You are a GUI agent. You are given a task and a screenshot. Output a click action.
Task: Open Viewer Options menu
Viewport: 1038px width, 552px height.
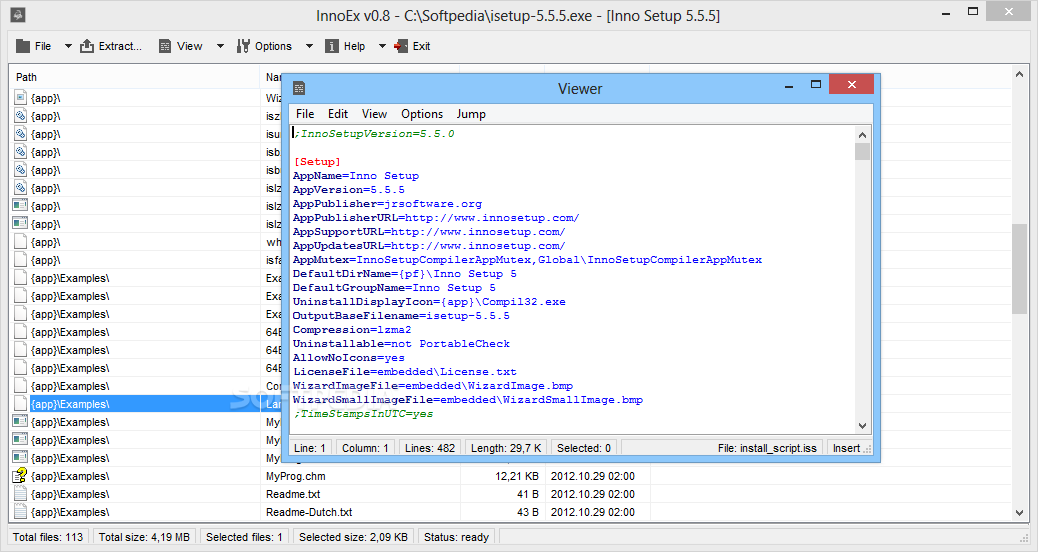(x=422, y=114)
